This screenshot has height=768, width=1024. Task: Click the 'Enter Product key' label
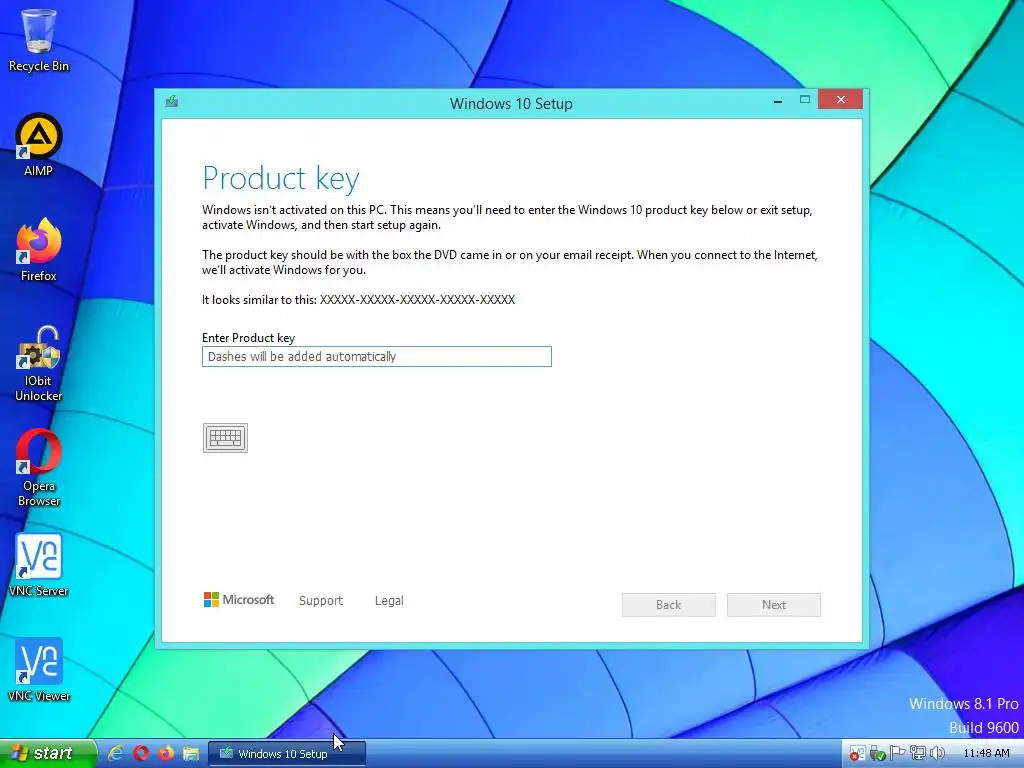[248, 338]
